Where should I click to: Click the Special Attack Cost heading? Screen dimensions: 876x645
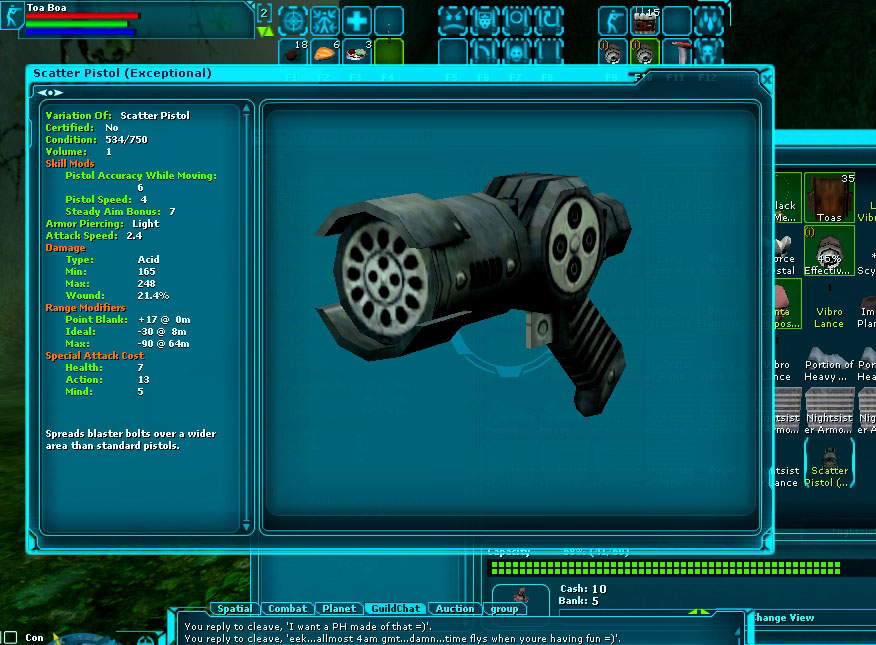pos(94,356)
